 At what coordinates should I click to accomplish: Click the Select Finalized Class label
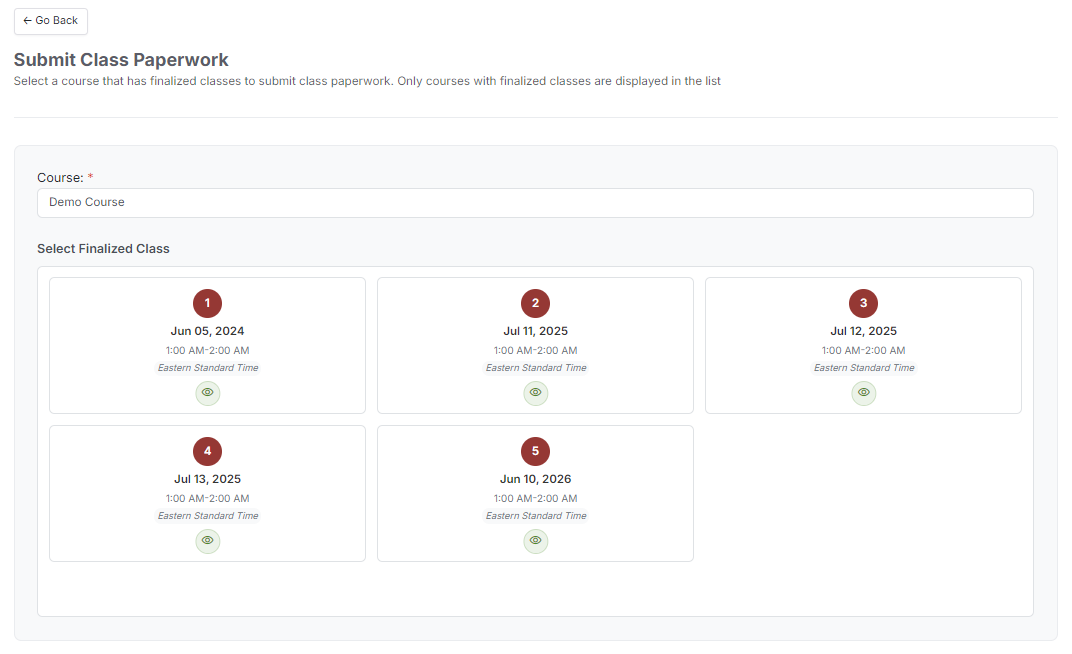pyautogui.click(x=103, y=249)
